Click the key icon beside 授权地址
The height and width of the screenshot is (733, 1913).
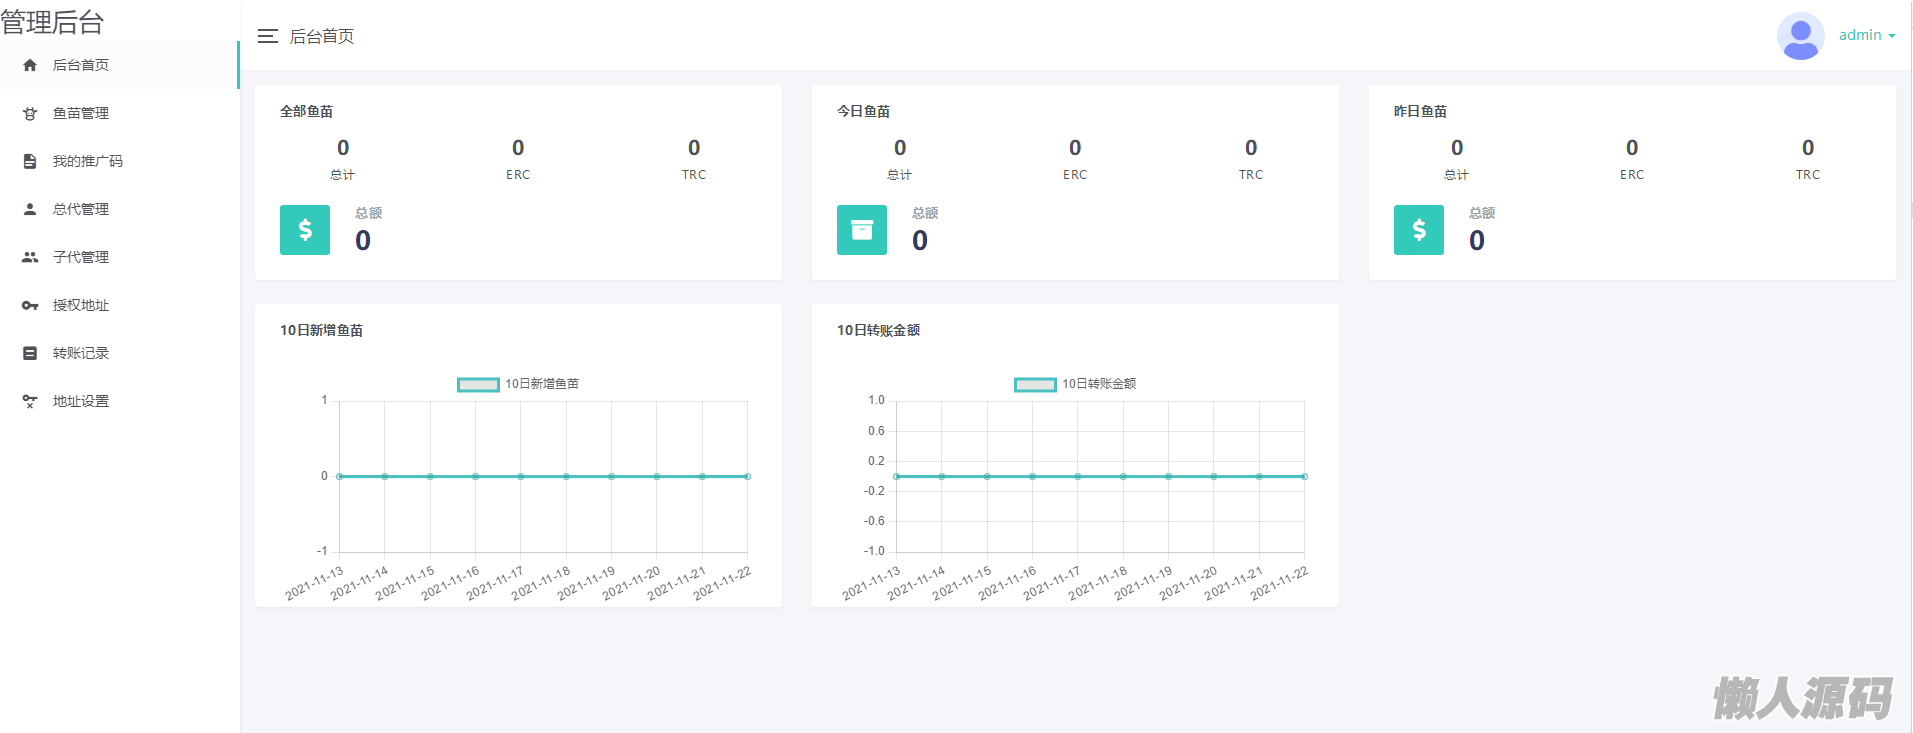click(30, 305)
